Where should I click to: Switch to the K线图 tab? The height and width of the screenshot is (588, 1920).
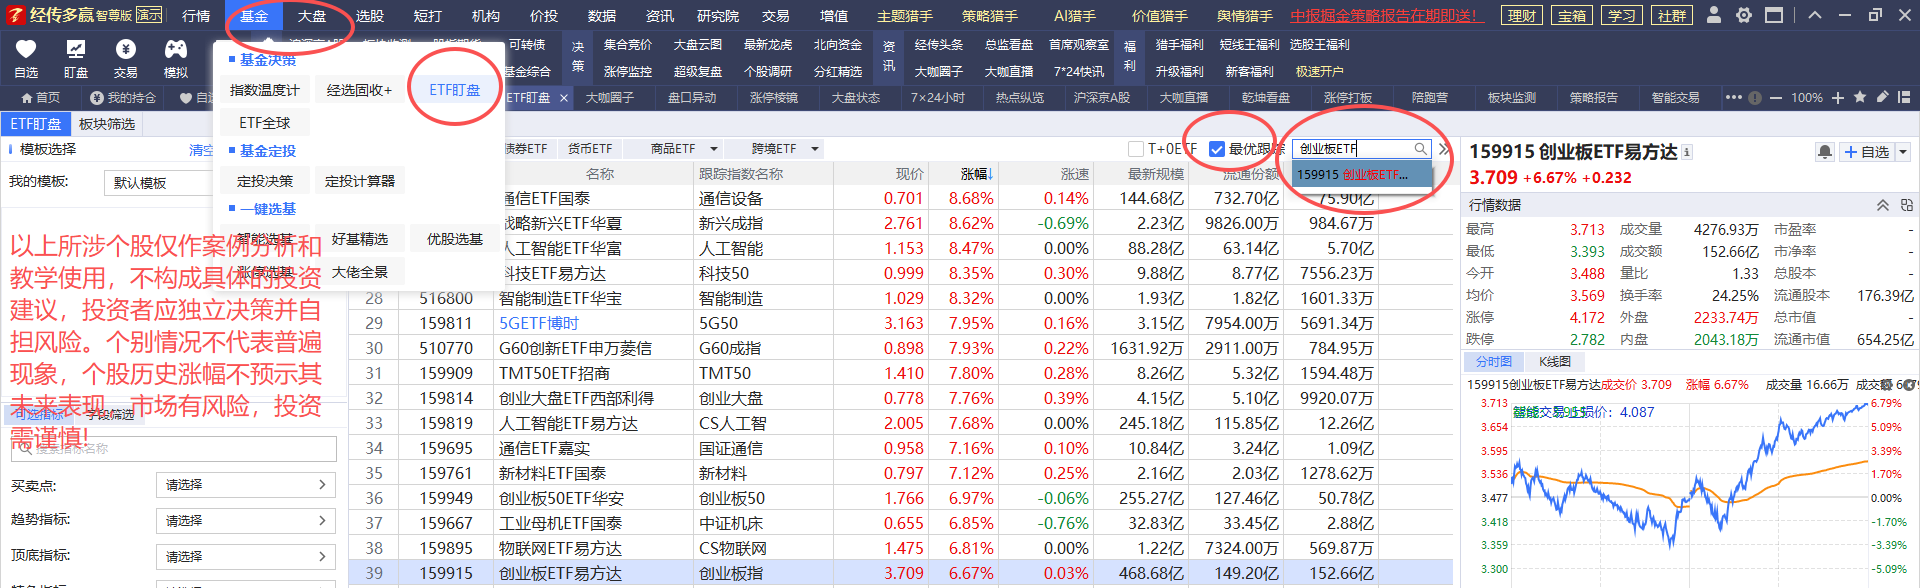[x=1555, y=362]
